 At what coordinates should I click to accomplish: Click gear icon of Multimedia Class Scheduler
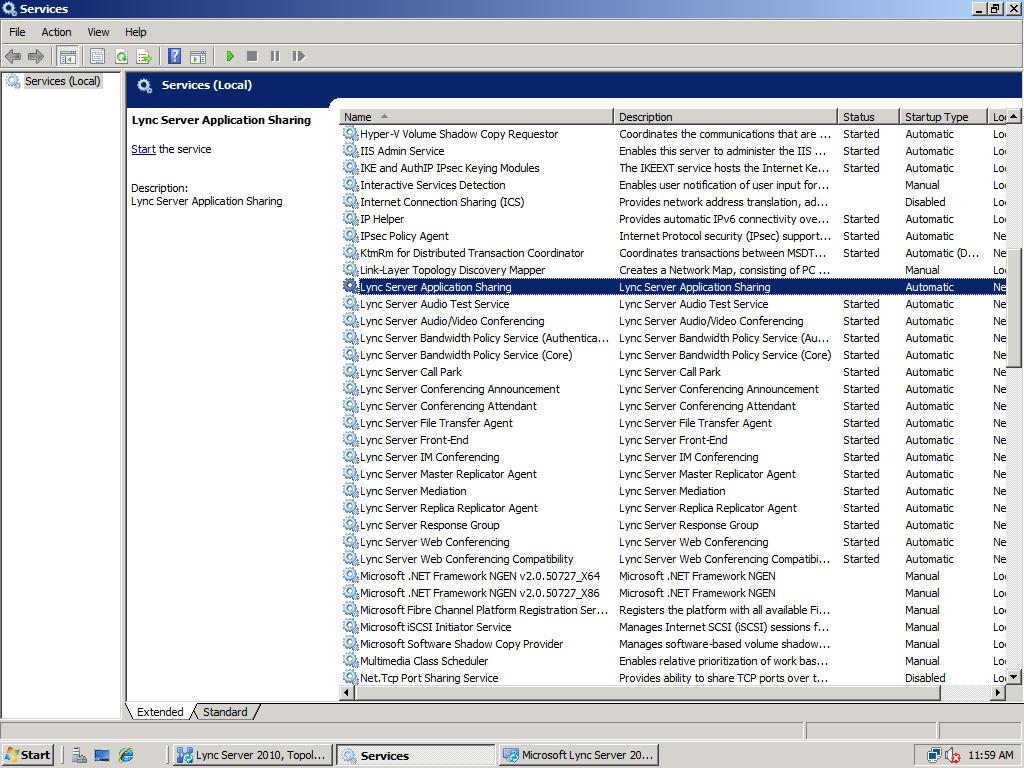point(351,660)
